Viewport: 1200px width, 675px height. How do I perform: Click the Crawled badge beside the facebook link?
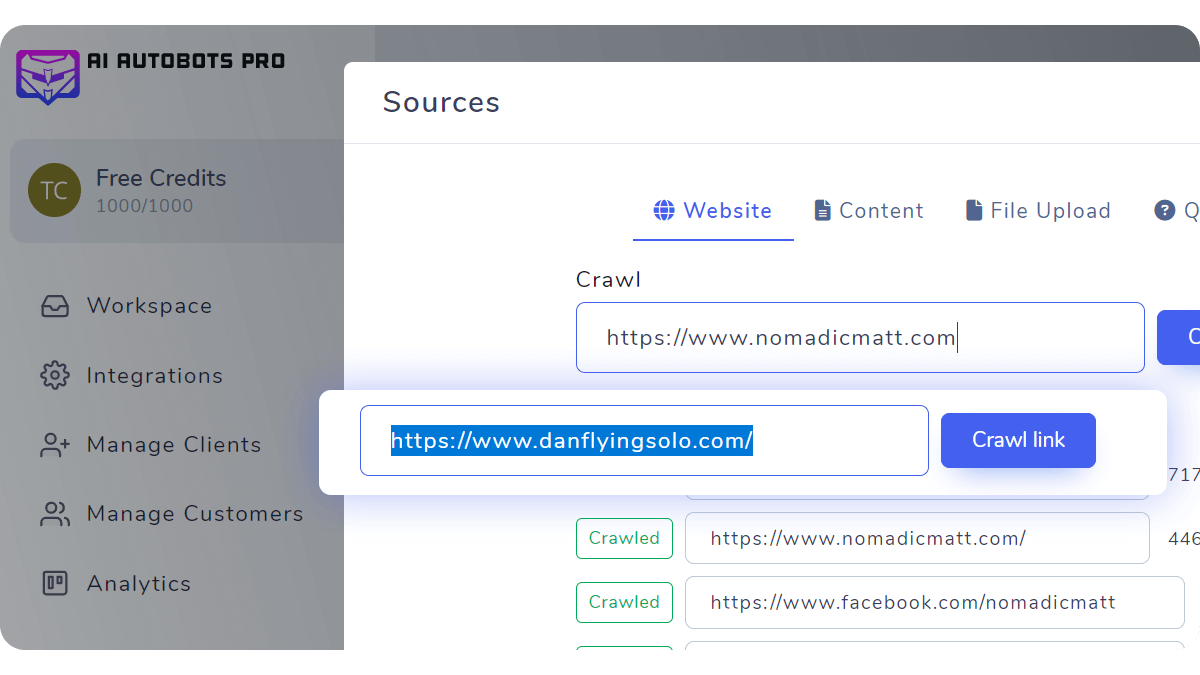(624, 602)
